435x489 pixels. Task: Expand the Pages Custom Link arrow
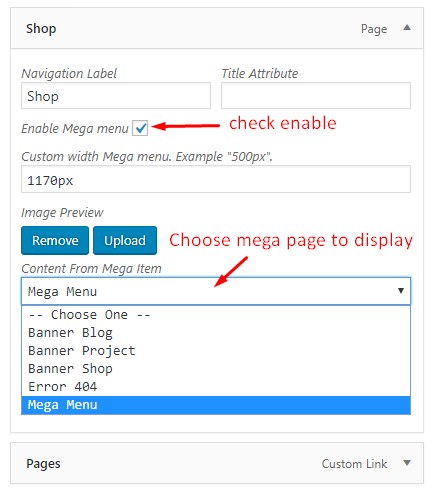tap(407, 462)
